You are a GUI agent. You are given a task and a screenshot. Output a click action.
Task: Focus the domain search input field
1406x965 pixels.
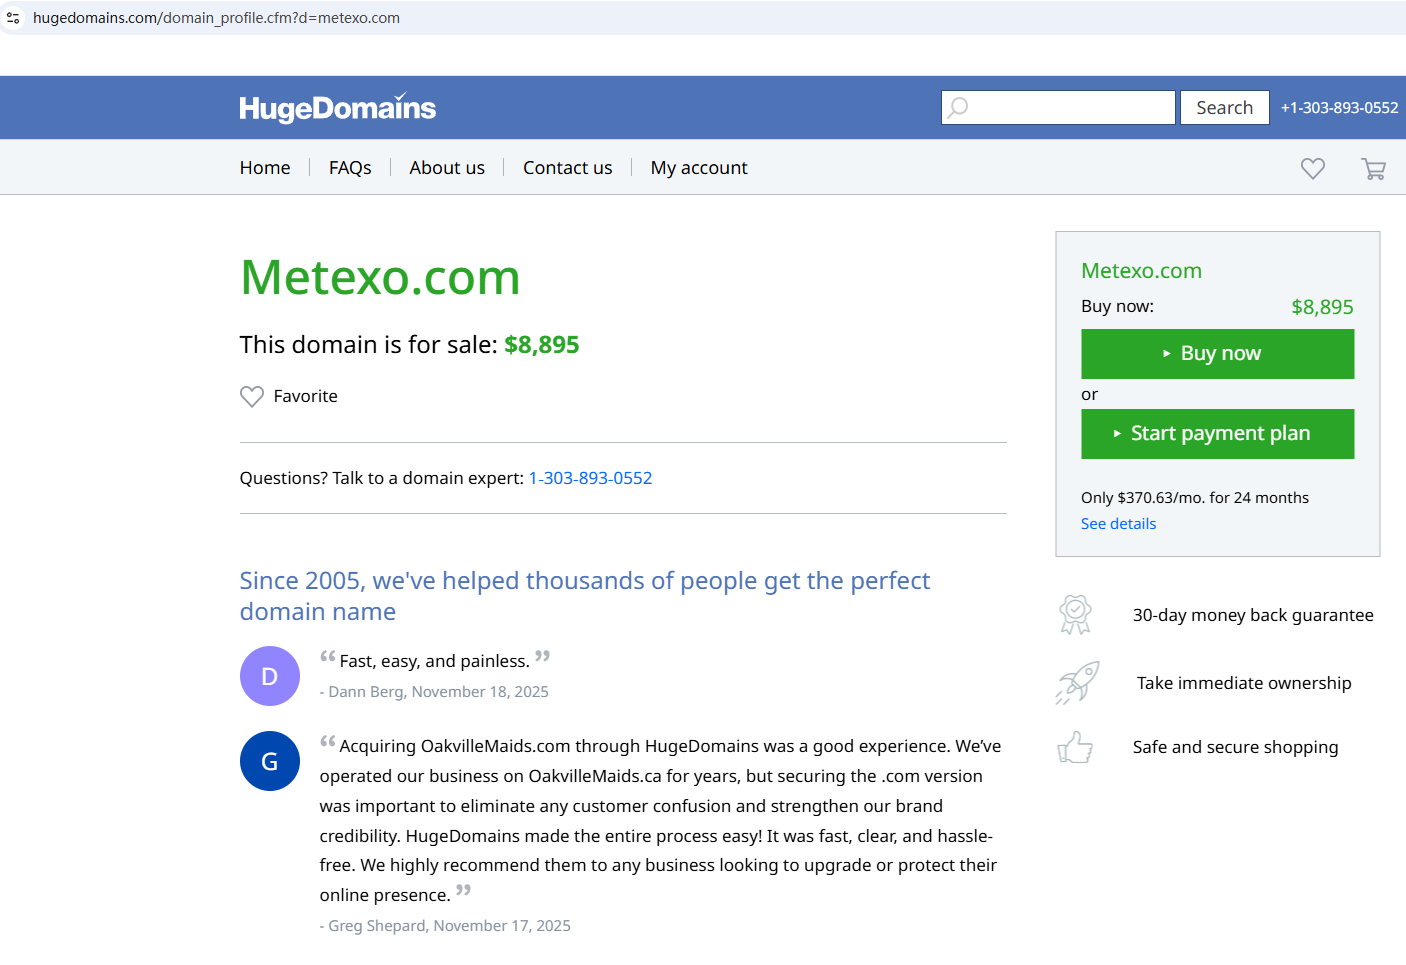(1070, 107)
